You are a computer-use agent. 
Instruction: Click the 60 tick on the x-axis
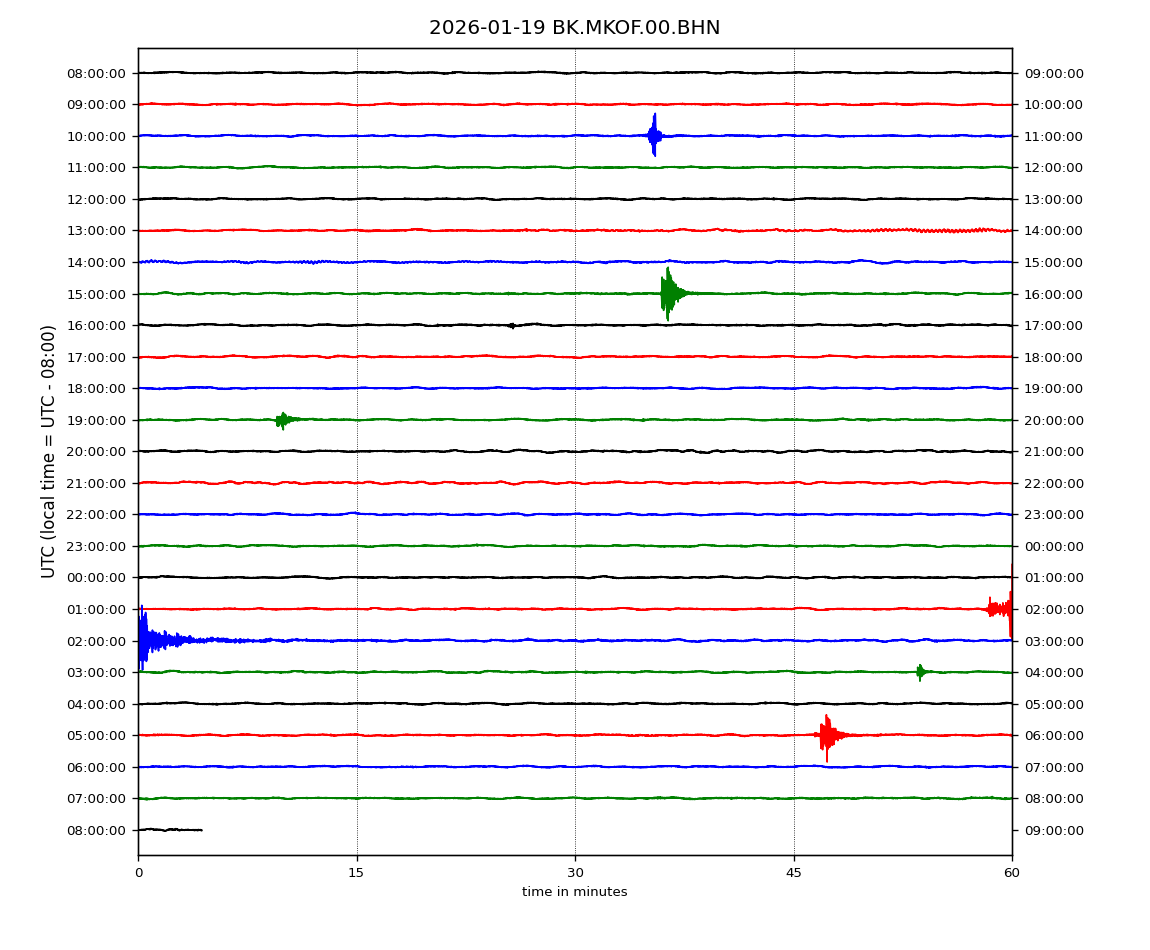click(1012, 873)
